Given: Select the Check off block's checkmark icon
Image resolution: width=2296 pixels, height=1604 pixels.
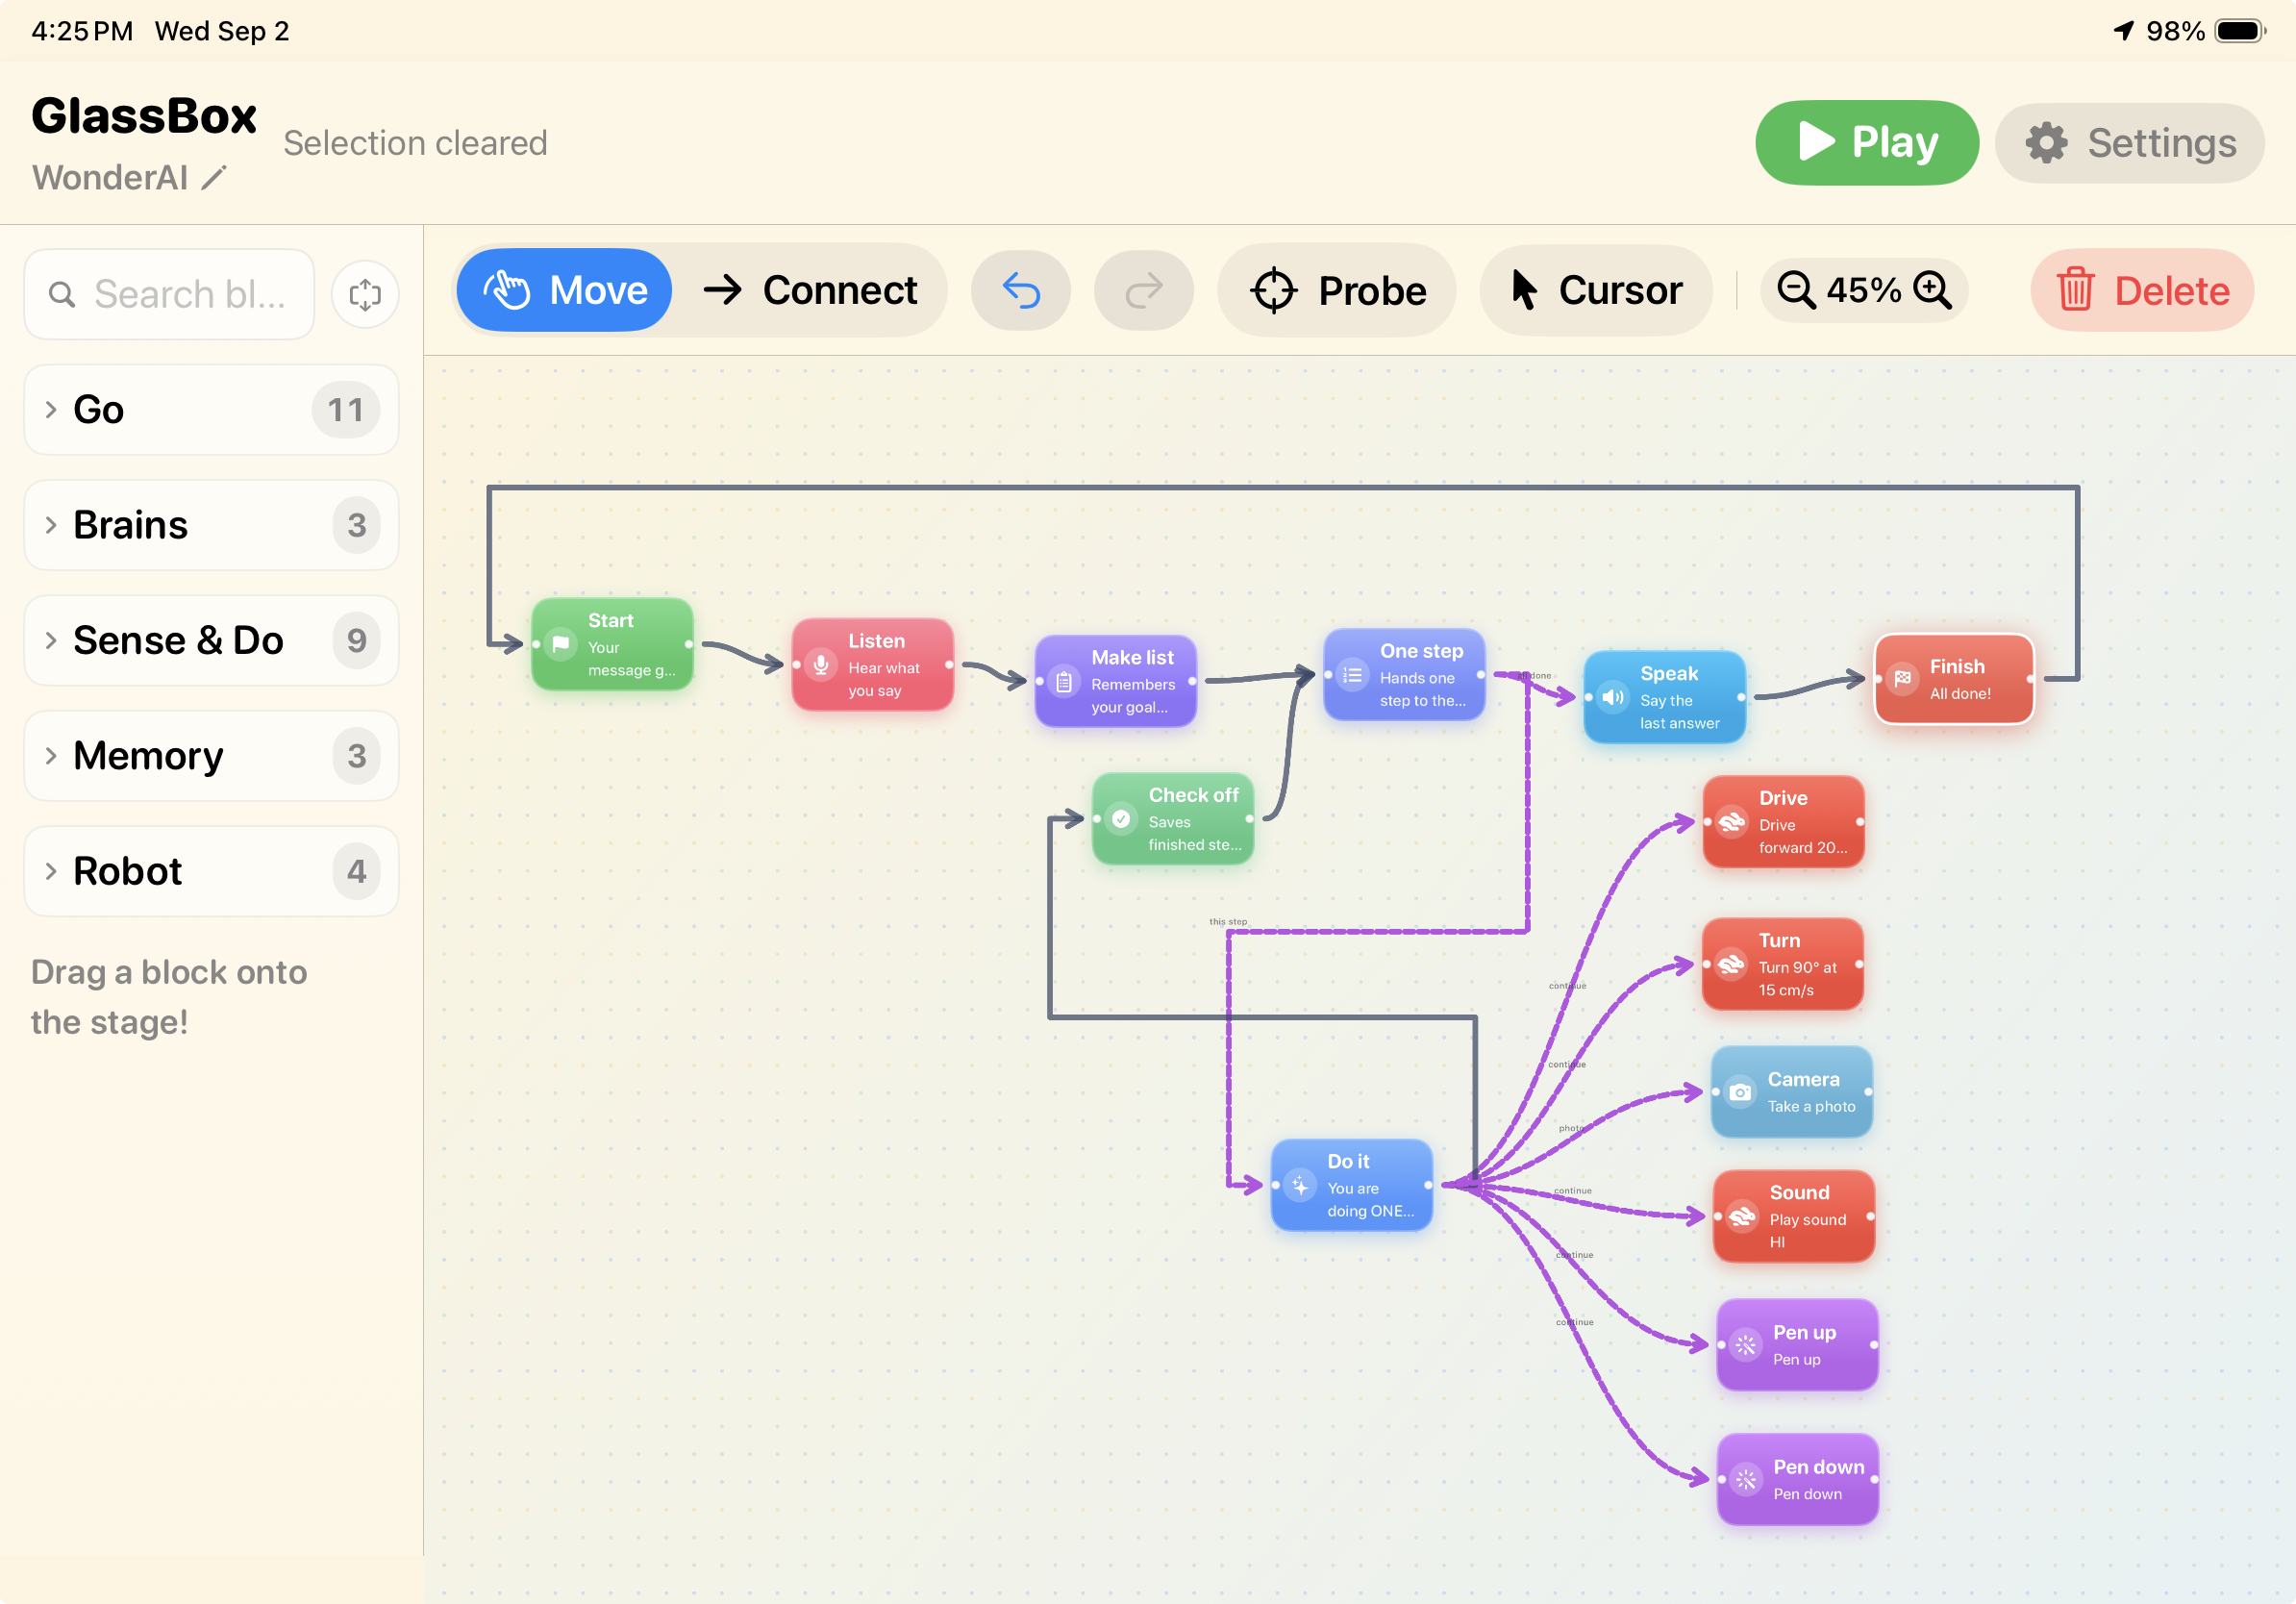Looking at the screenshot, I should tap(1122, 819).
